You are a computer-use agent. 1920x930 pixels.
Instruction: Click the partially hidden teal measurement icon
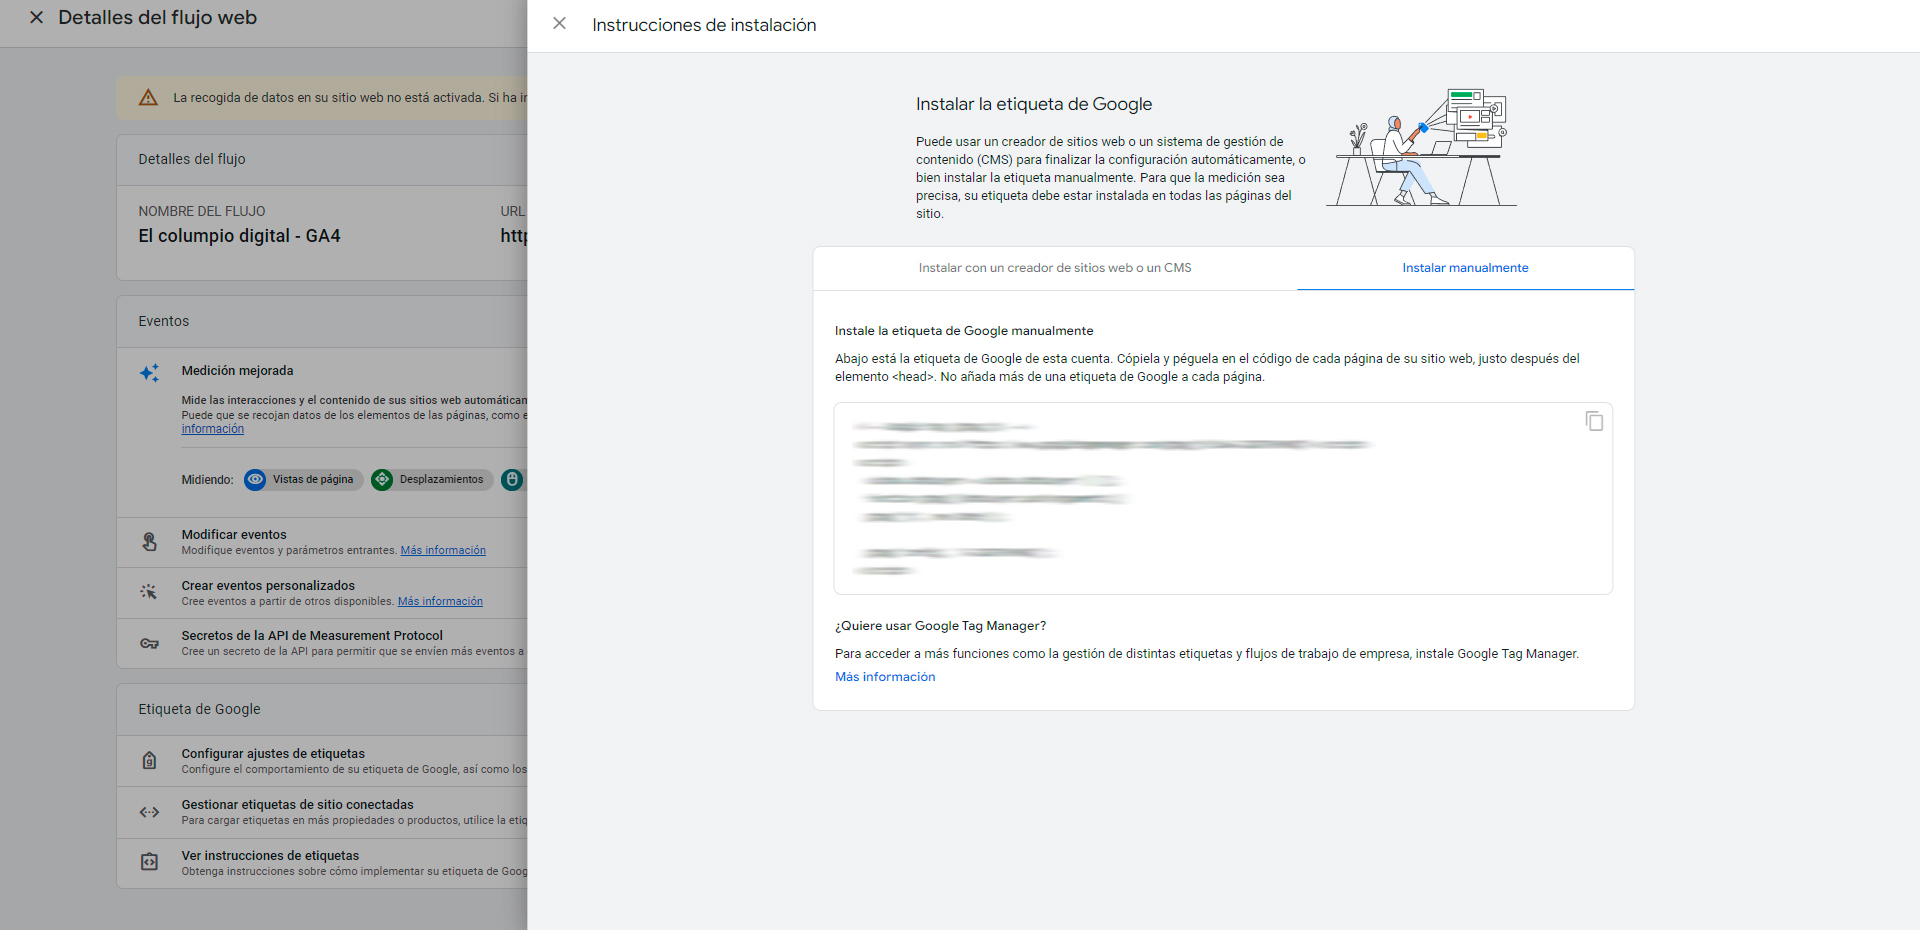click(512, 480)
